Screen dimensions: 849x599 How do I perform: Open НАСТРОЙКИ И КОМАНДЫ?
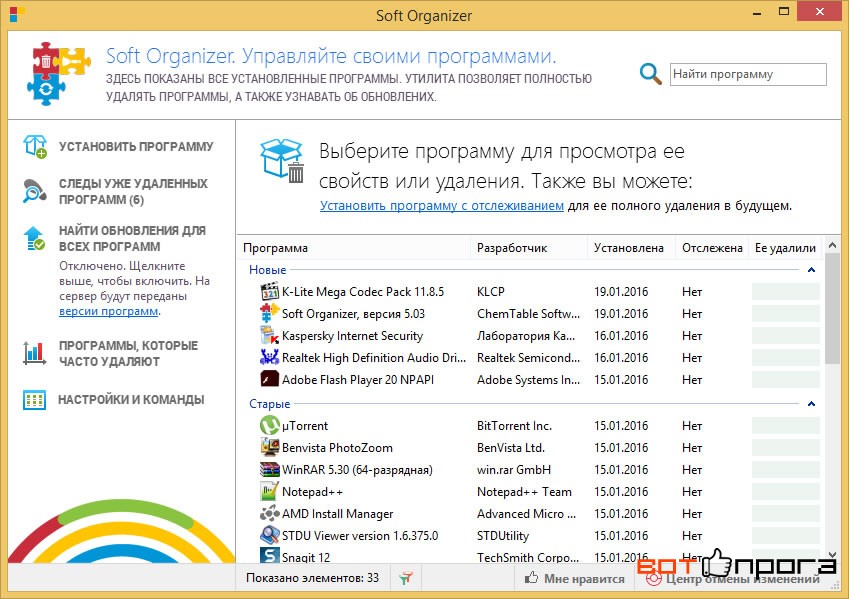(x=131, y=400)
